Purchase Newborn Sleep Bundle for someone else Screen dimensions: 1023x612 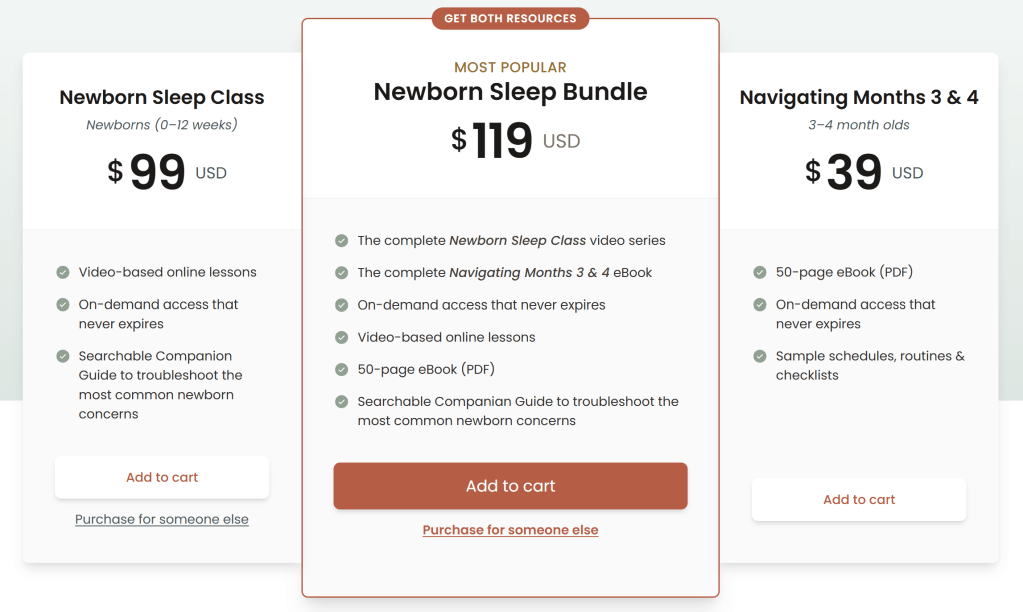pyautogui.click(x=510, y=530)
